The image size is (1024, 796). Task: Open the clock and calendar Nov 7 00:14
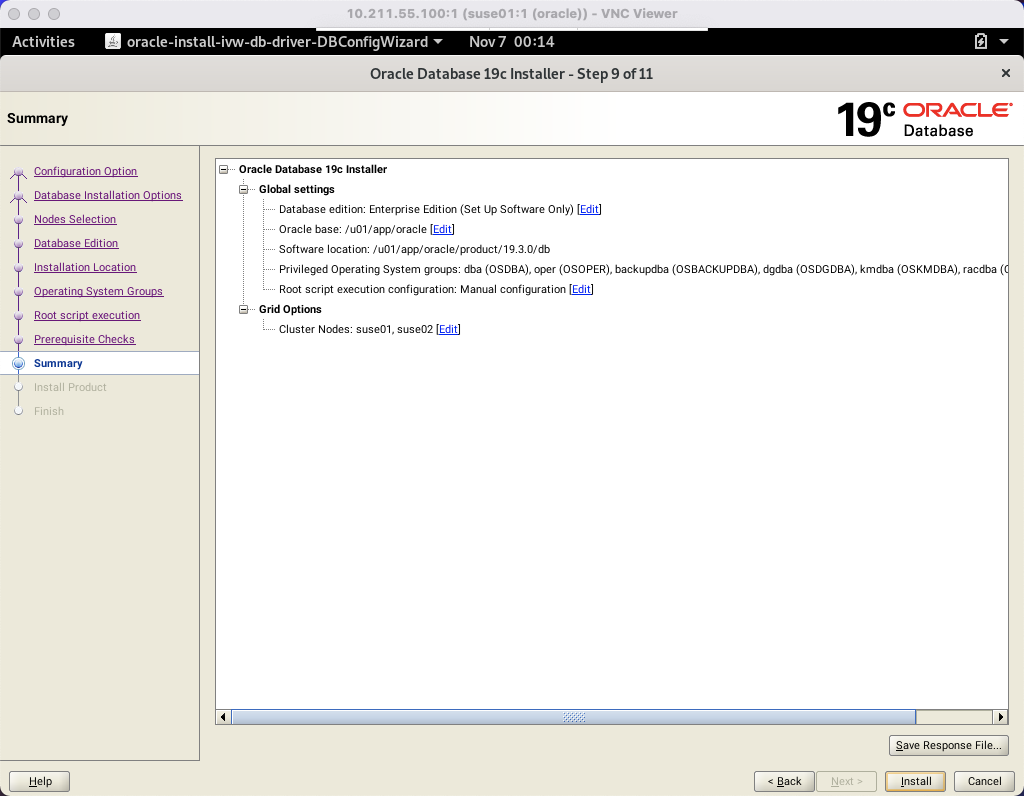511,42
